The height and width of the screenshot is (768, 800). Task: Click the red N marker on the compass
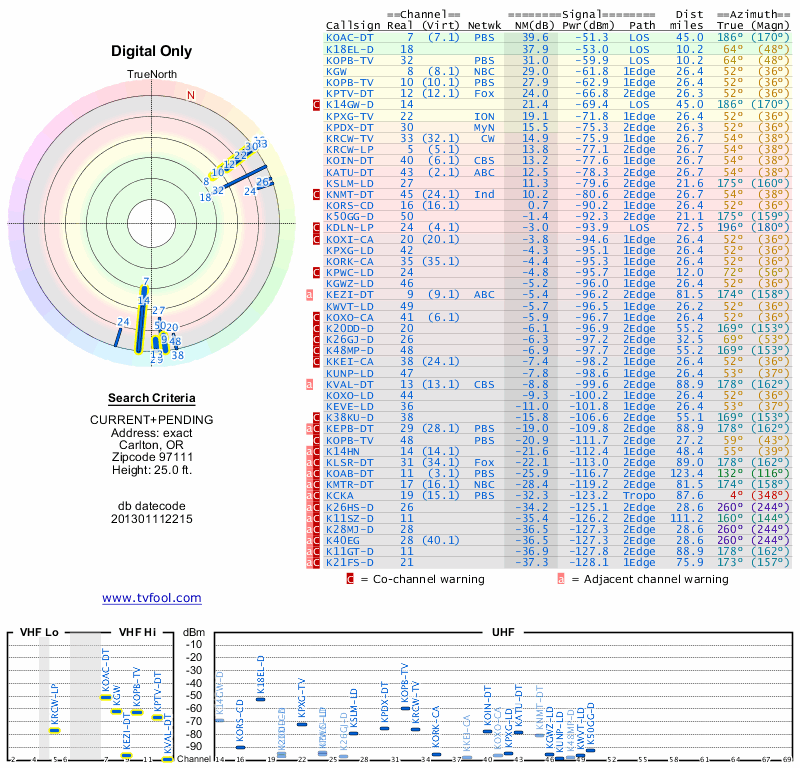191,96
